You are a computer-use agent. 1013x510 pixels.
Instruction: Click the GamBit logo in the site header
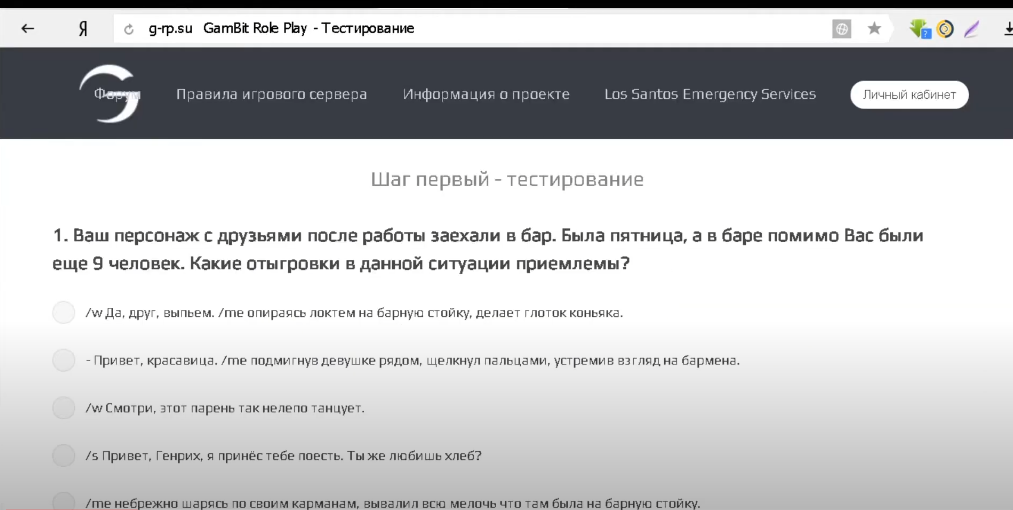(108, 94)
